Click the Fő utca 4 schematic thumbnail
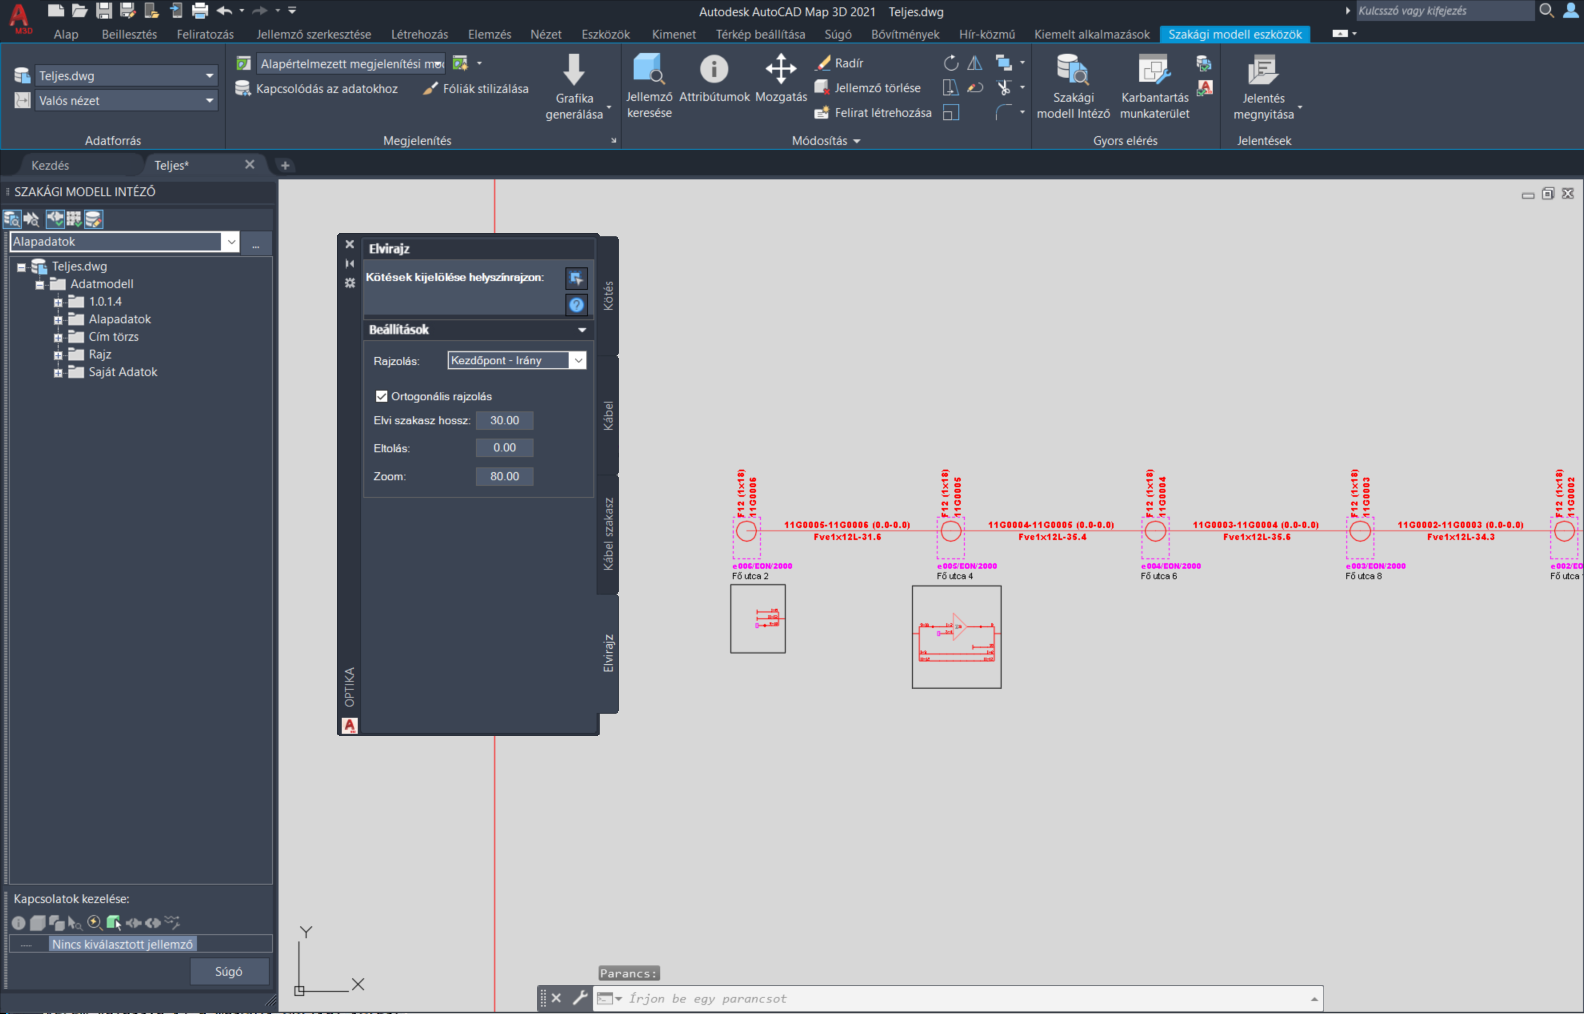 coord(956,637)
